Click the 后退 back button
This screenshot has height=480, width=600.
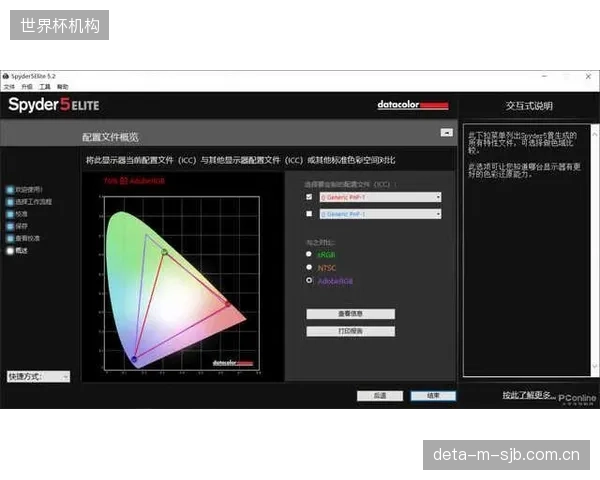point(380,396)
